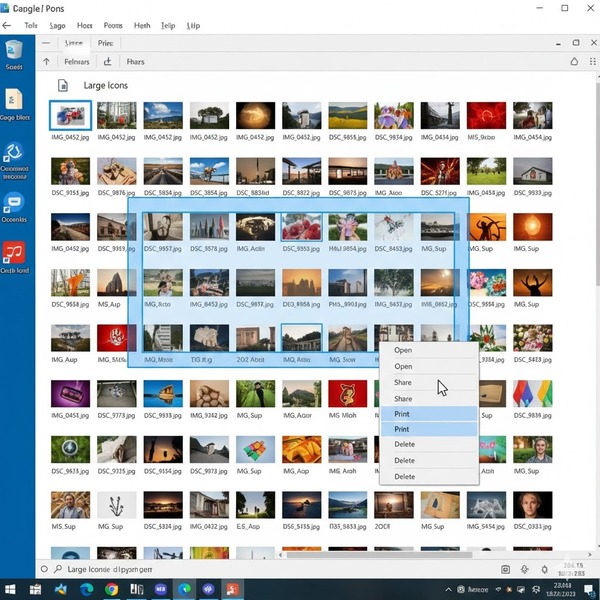Switch to the Pris: tab
600x600 pixels.
click(x=106, y=43)
